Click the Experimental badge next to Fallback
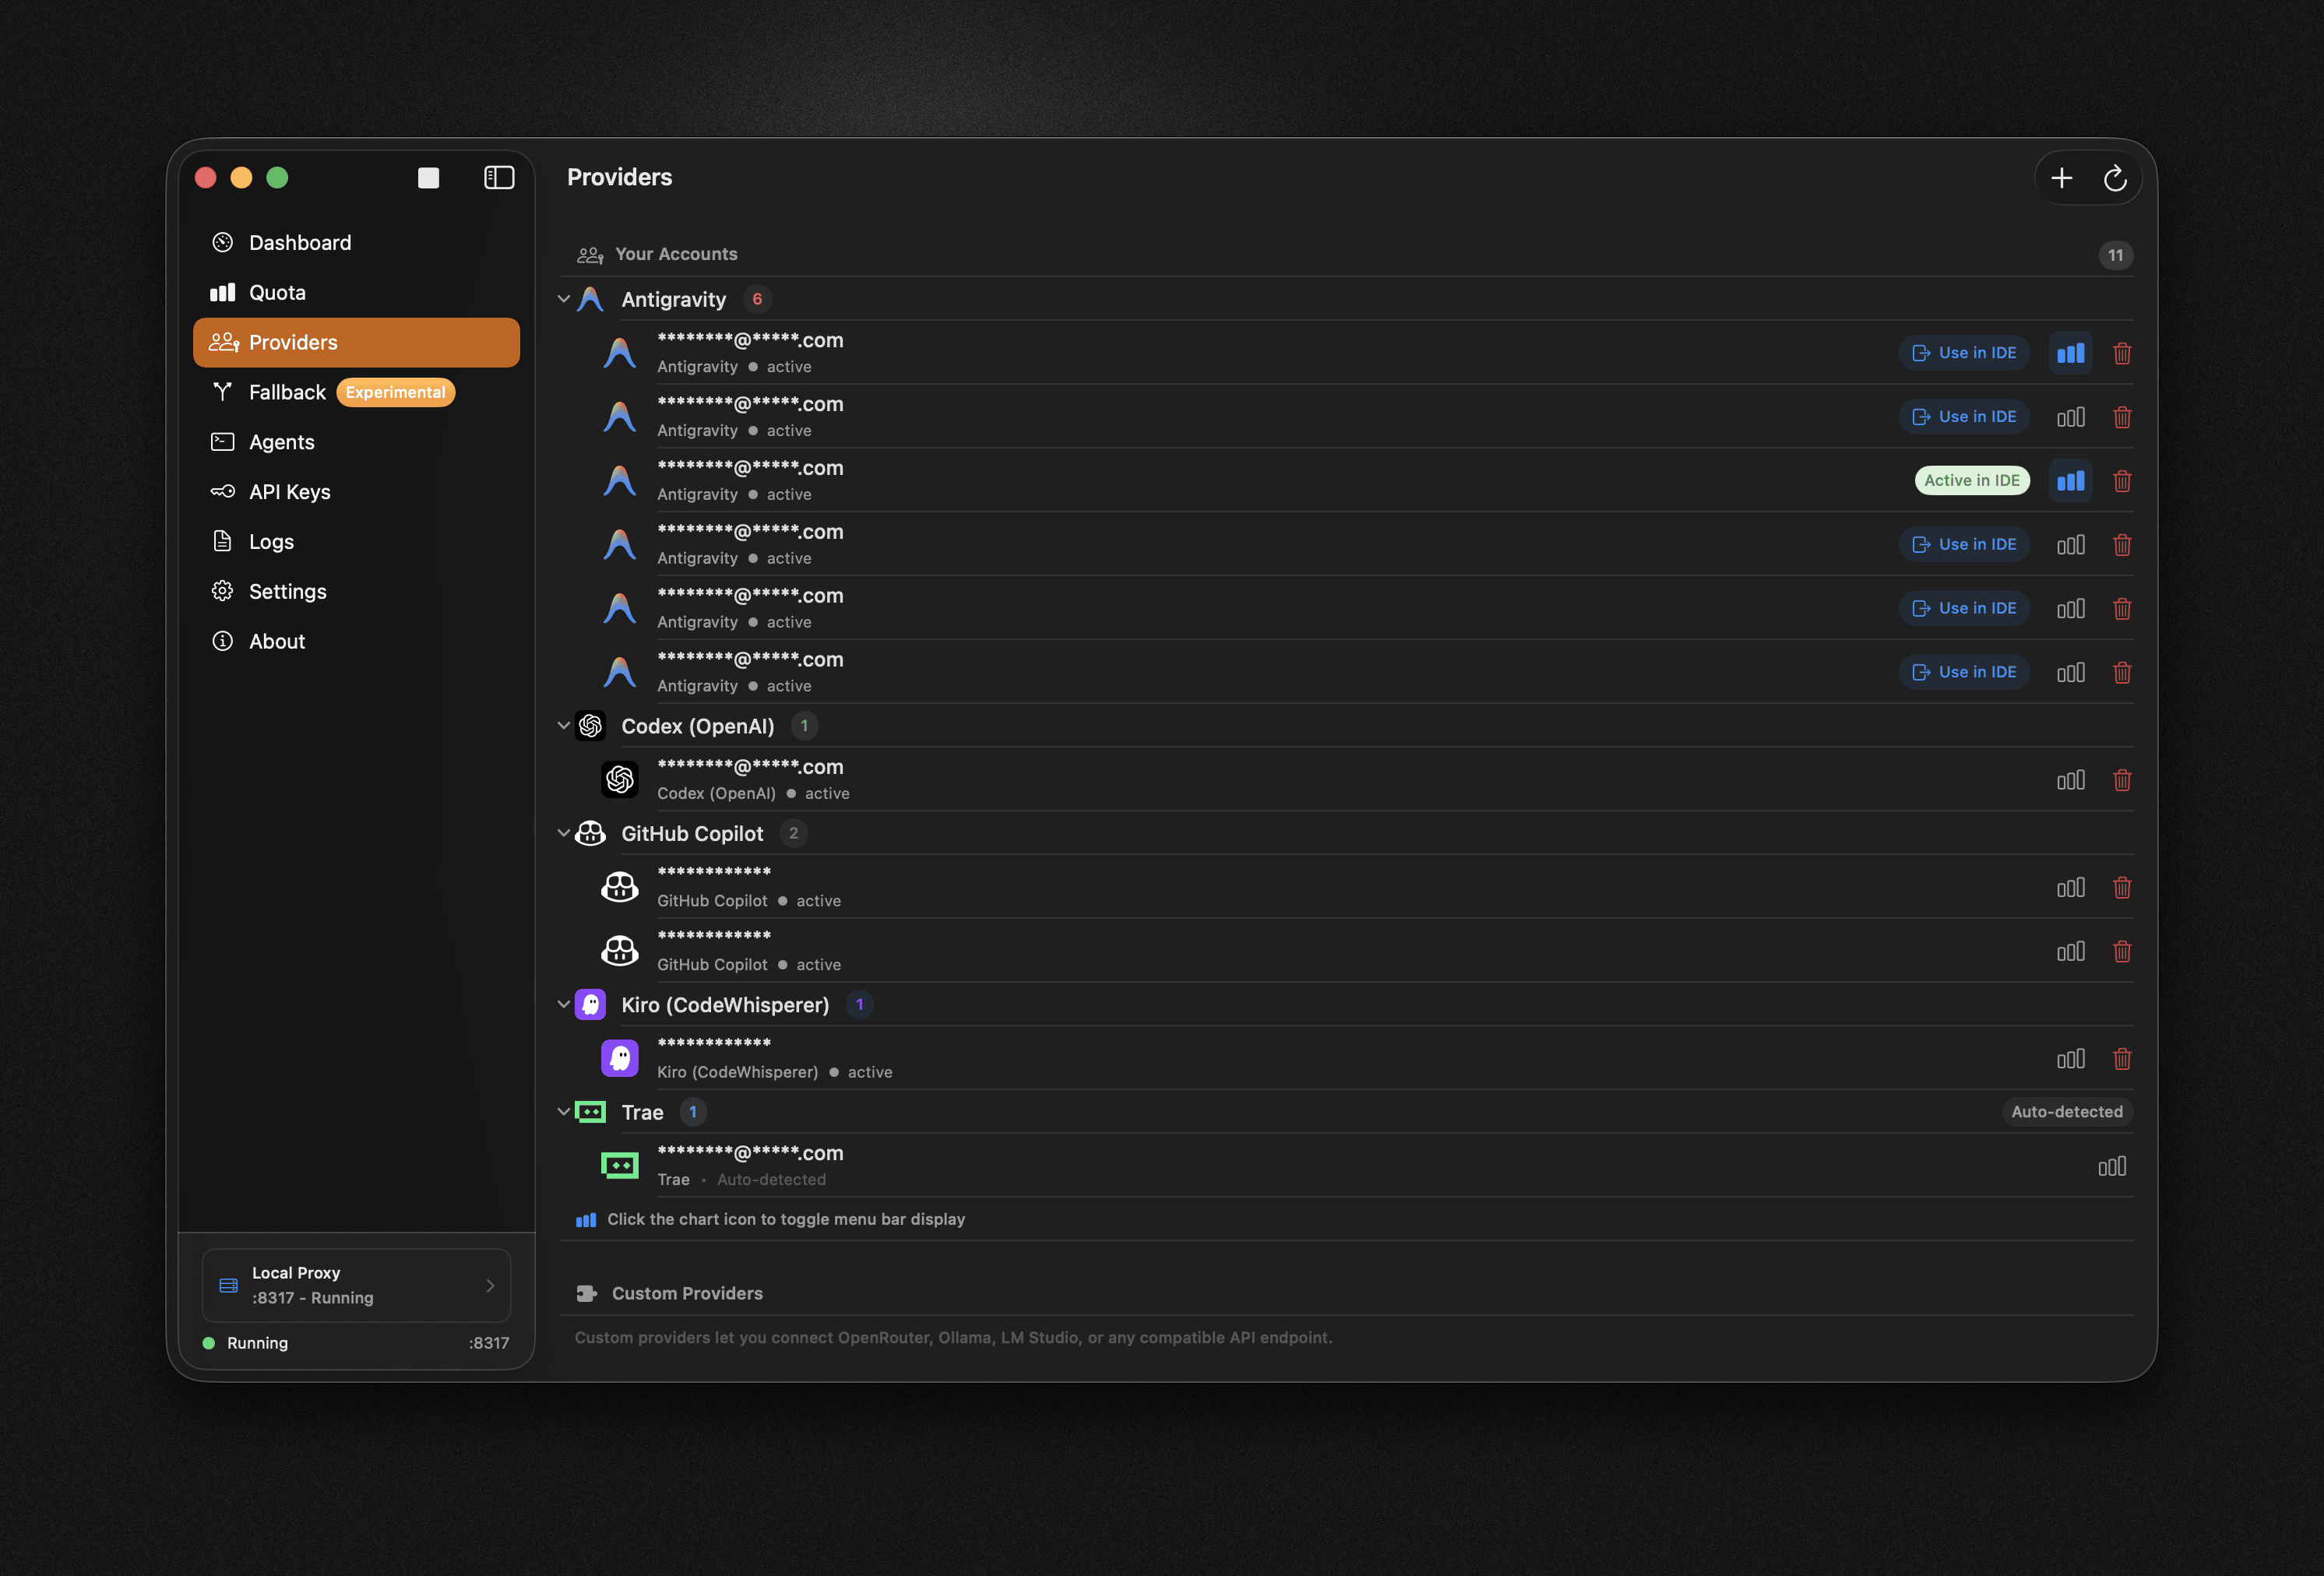 [x=395, y=392]
